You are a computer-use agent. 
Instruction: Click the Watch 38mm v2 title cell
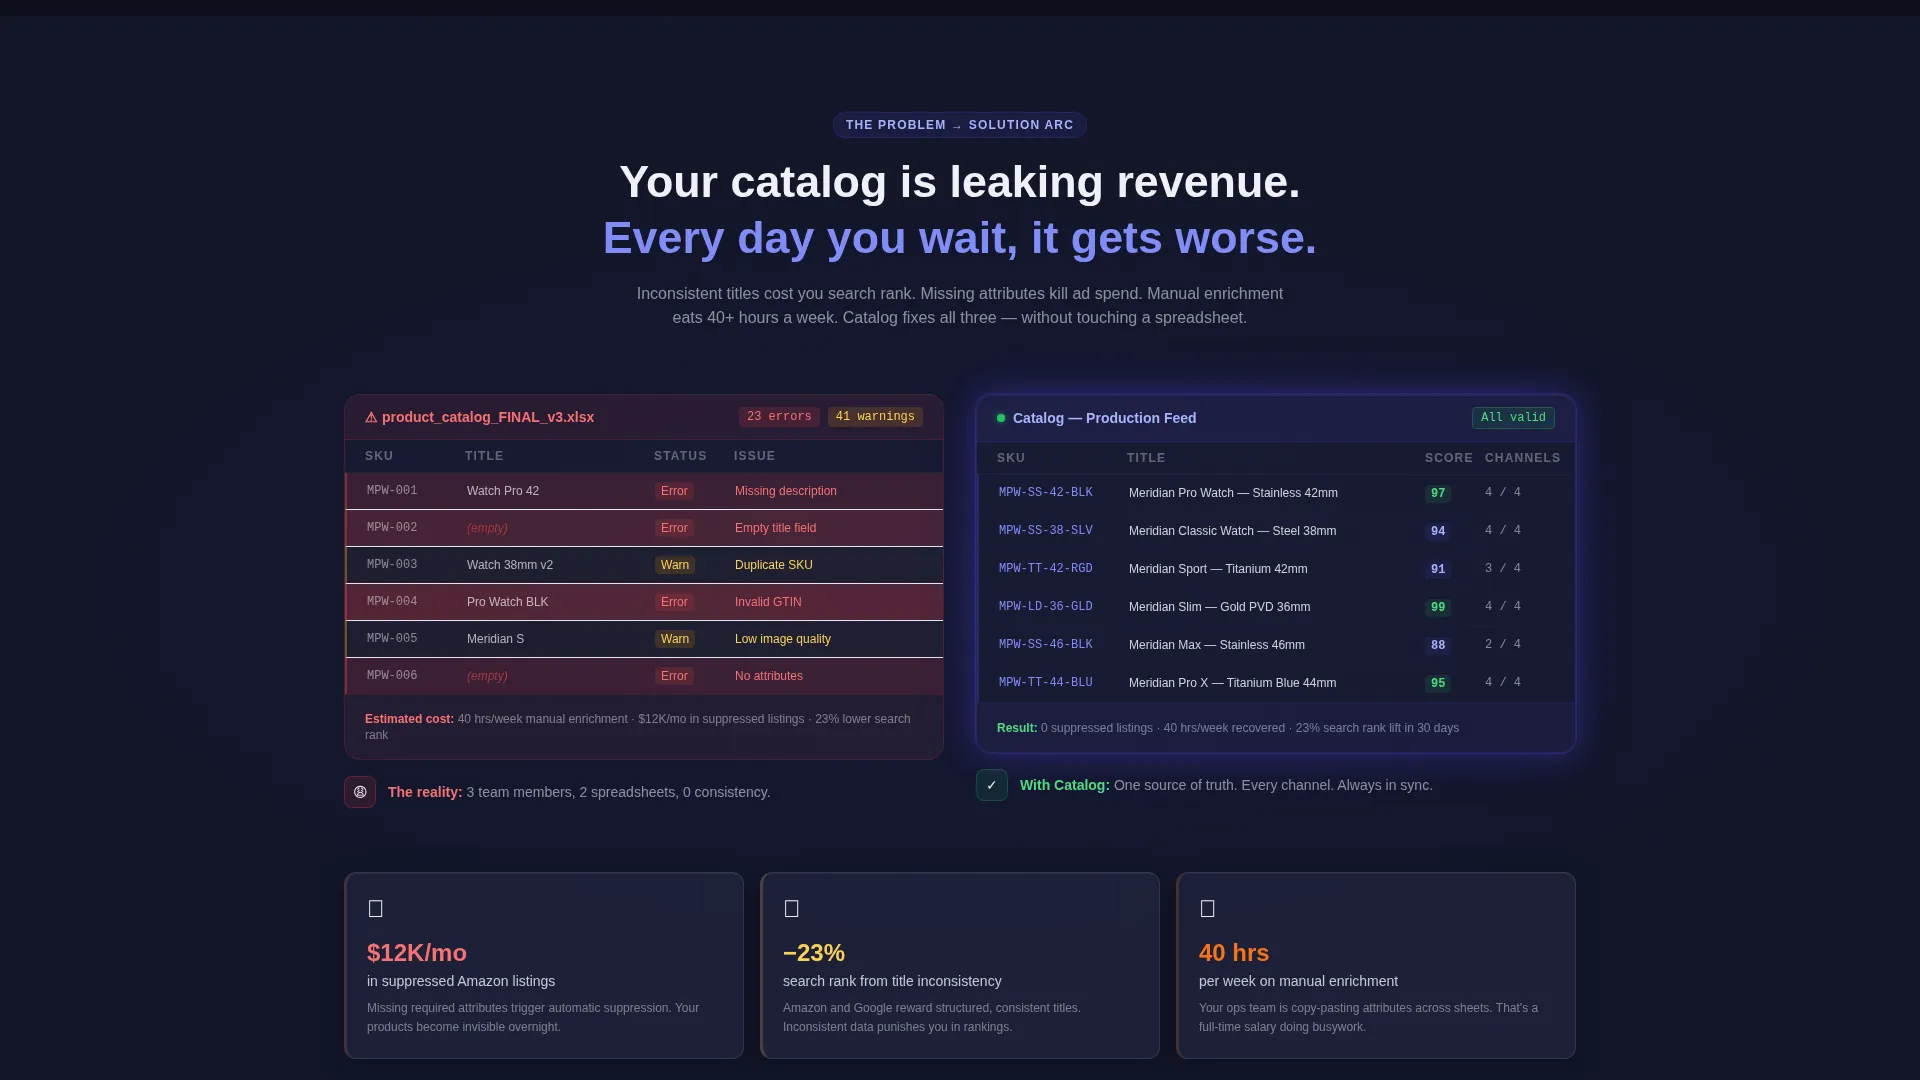[510, 565]
